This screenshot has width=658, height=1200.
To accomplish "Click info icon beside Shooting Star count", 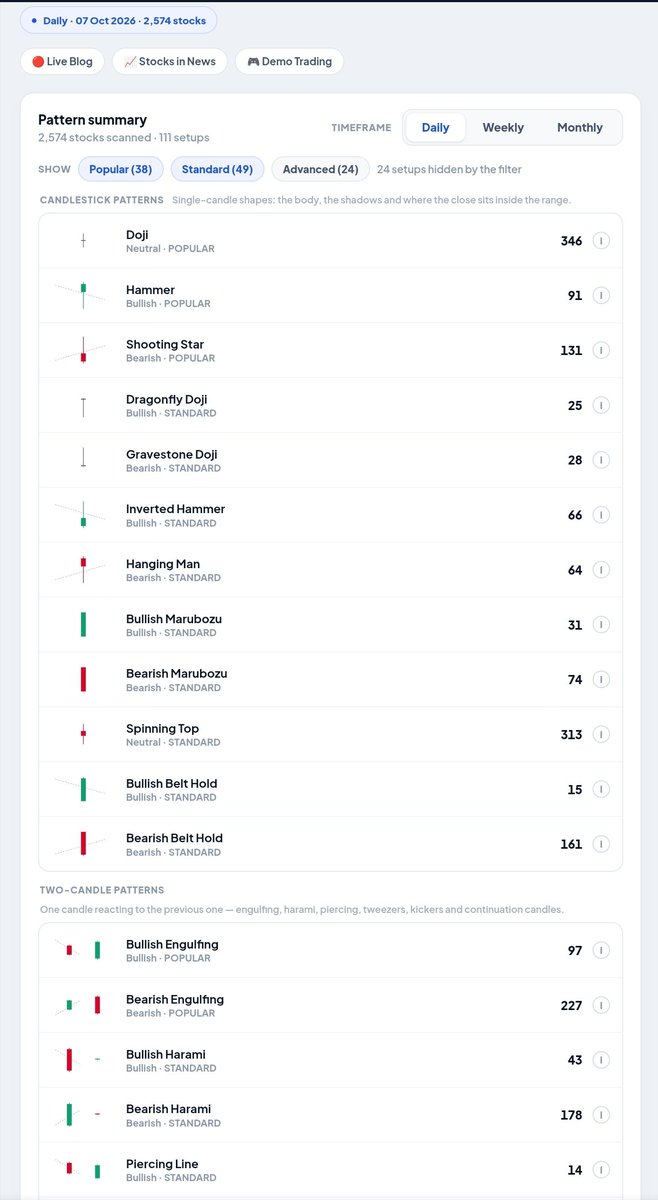I will tap(601, 351).
